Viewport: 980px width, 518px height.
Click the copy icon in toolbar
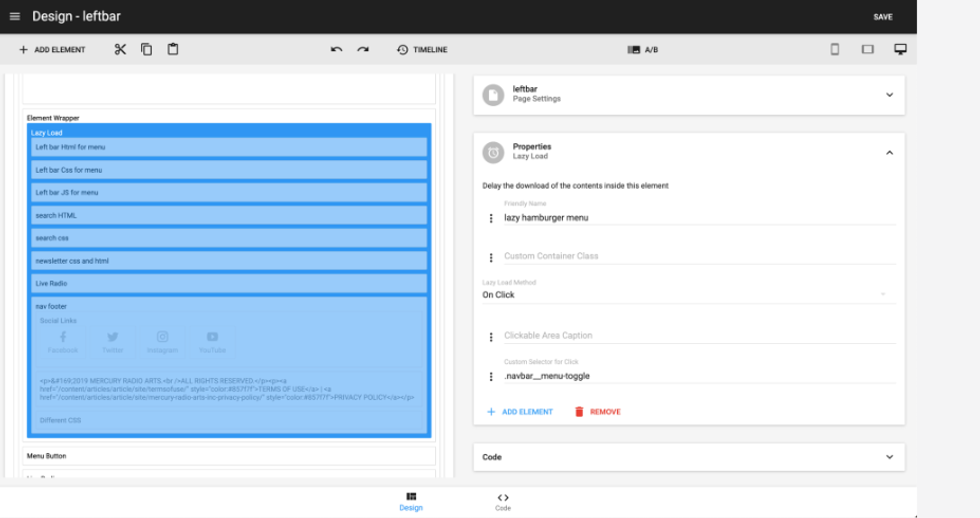click(146, 49)
